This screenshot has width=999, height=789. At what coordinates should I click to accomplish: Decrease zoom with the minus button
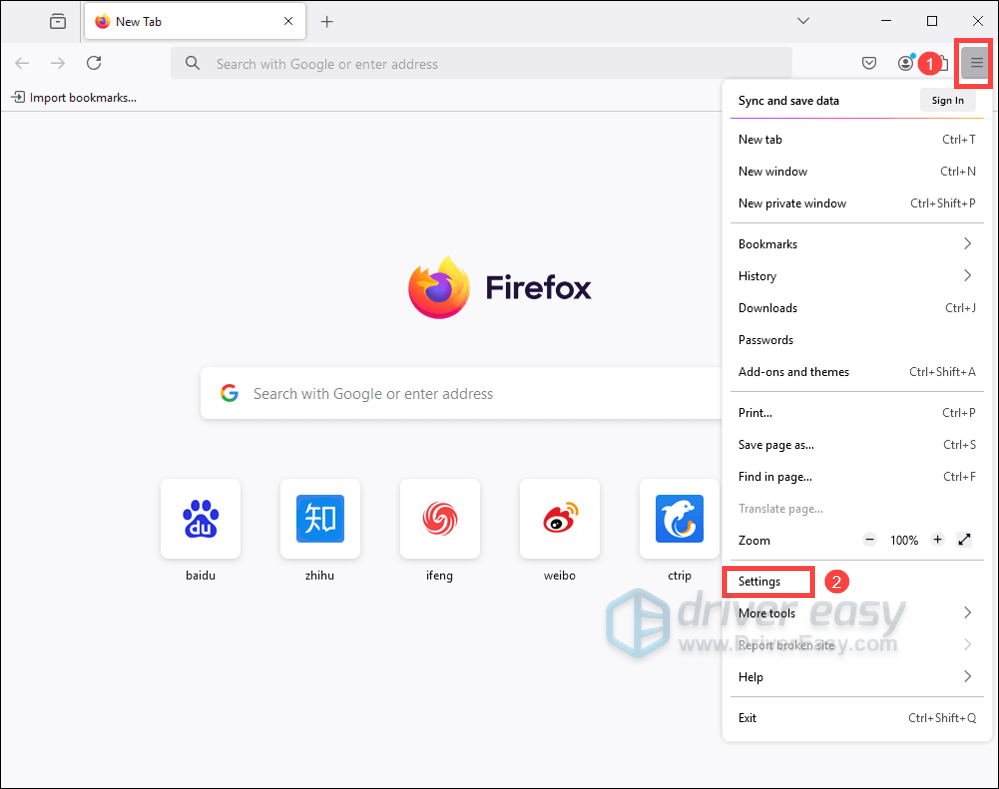point(870,540)
